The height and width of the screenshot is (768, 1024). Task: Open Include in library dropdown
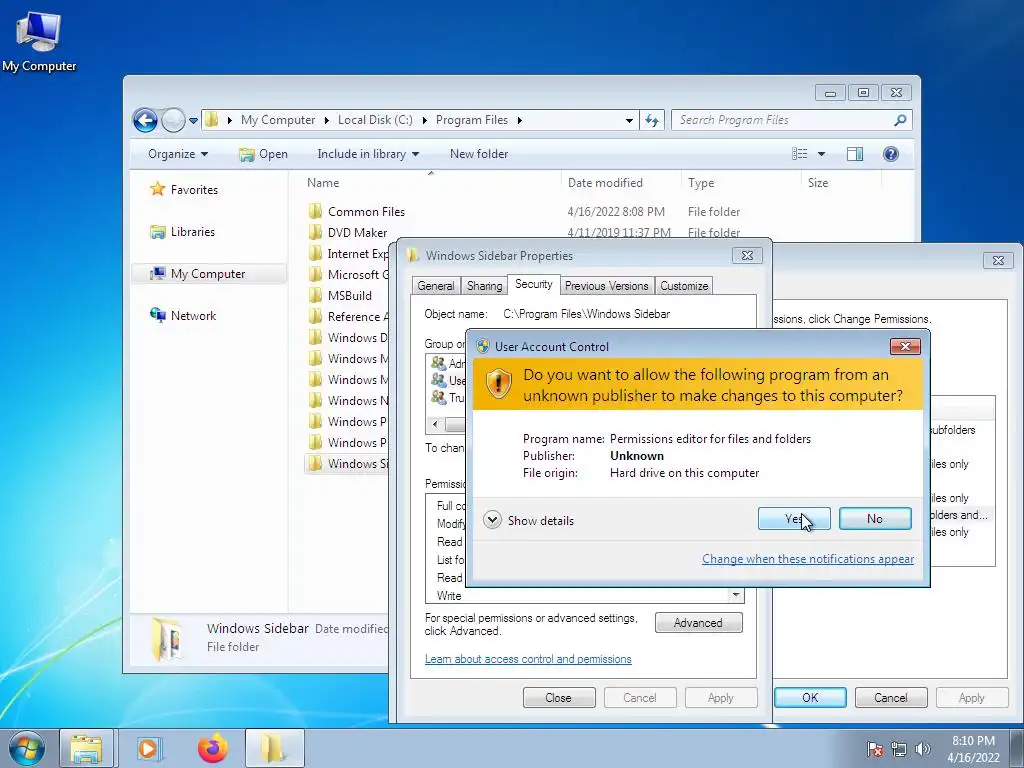tap(368, 154)
